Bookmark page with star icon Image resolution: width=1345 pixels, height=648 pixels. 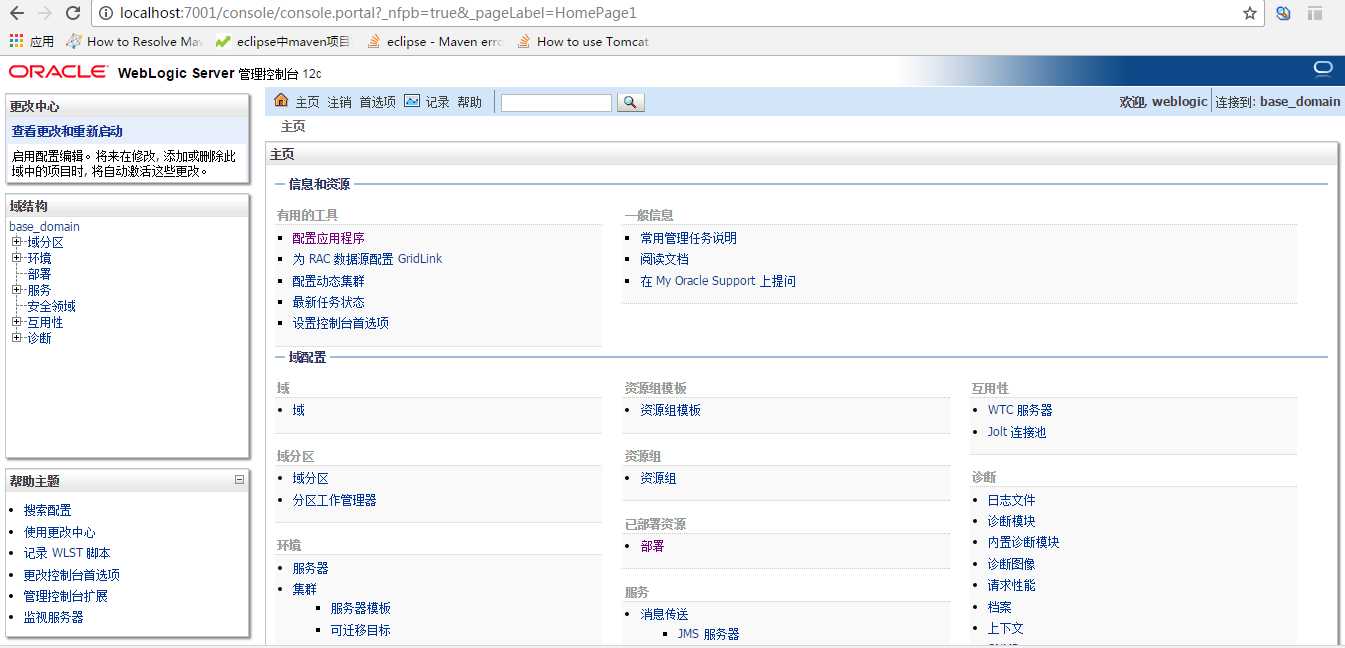[1250, 13]
